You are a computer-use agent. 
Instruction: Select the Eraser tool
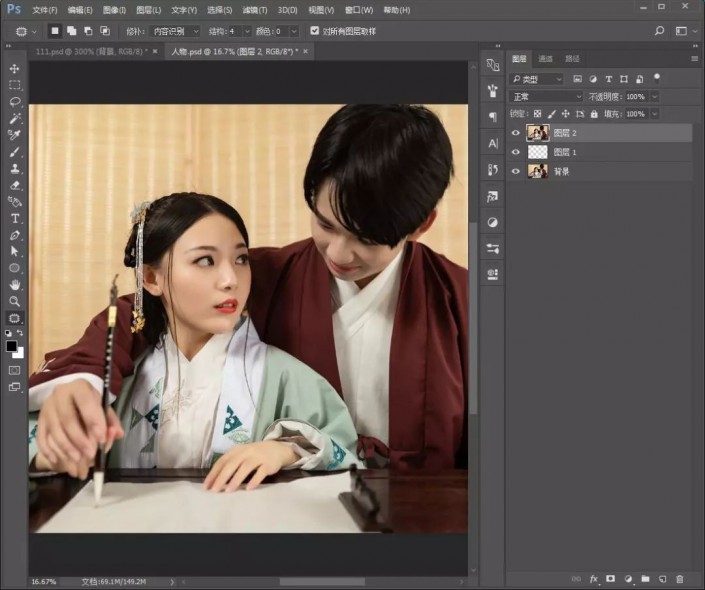coord(14,185)
